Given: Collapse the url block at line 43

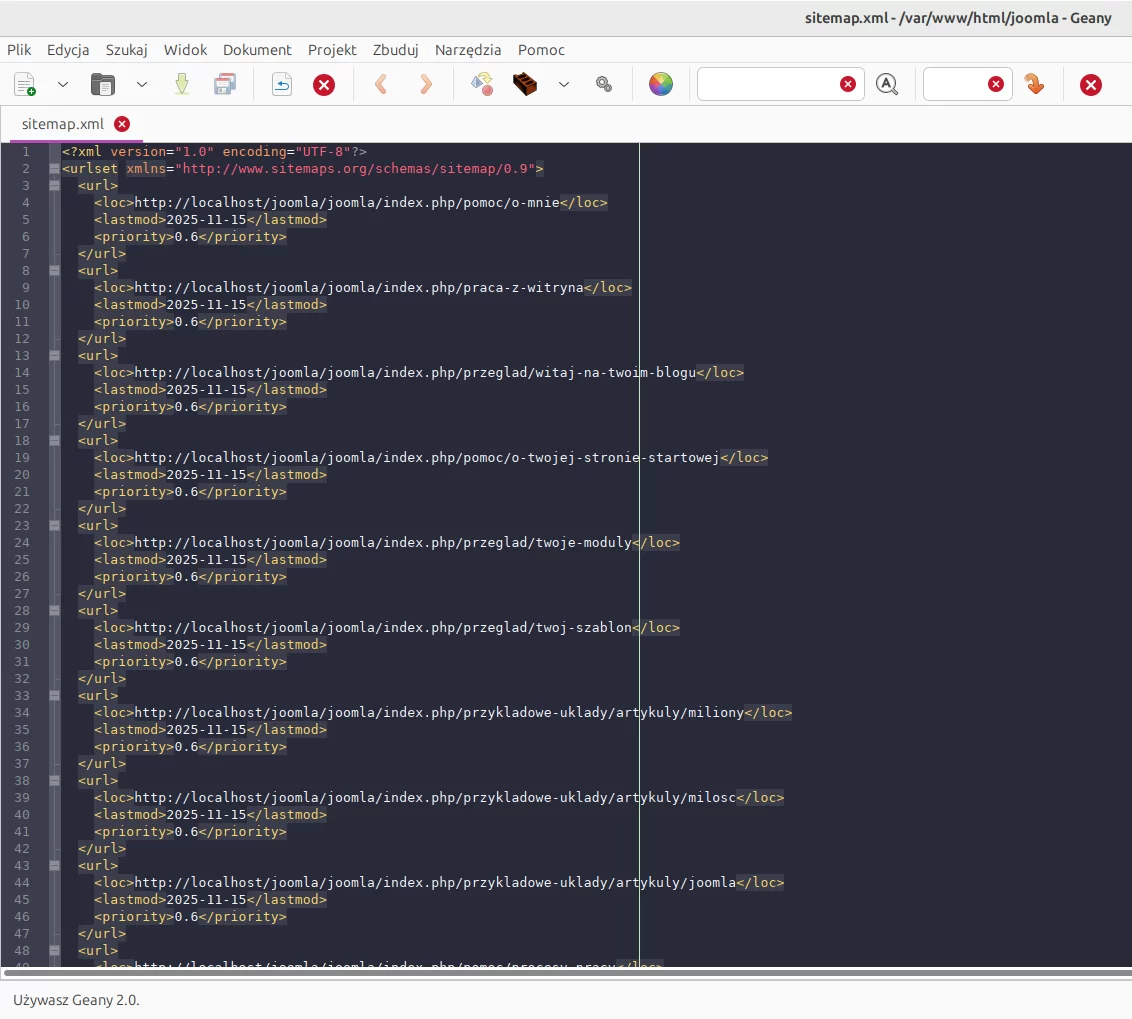Looking at the screenshot, I should [x=54, y=865].
